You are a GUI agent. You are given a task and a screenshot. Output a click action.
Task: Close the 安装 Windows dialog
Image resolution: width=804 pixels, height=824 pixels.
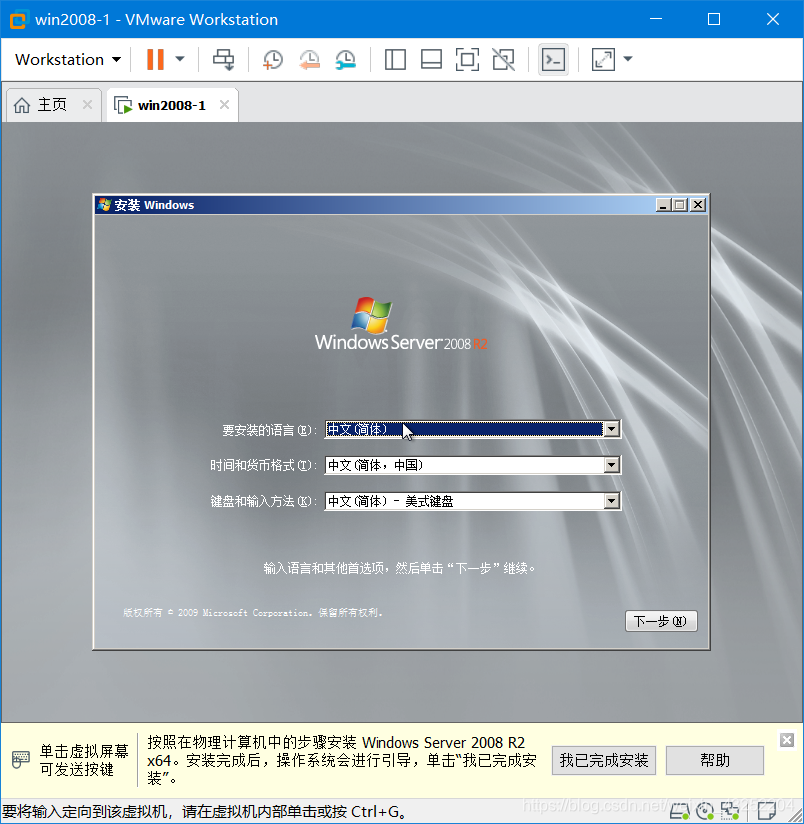(697, 205)
